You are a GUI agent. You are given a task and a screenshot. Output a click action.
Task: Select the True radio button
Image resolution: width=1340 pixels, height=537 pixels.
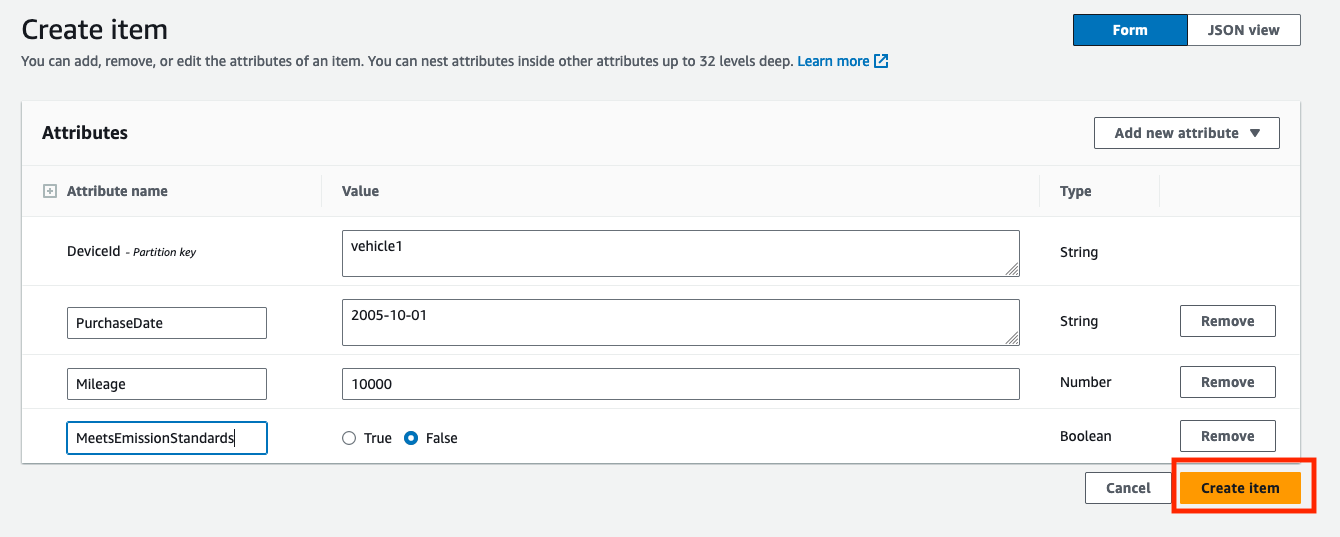coord(349,438)
